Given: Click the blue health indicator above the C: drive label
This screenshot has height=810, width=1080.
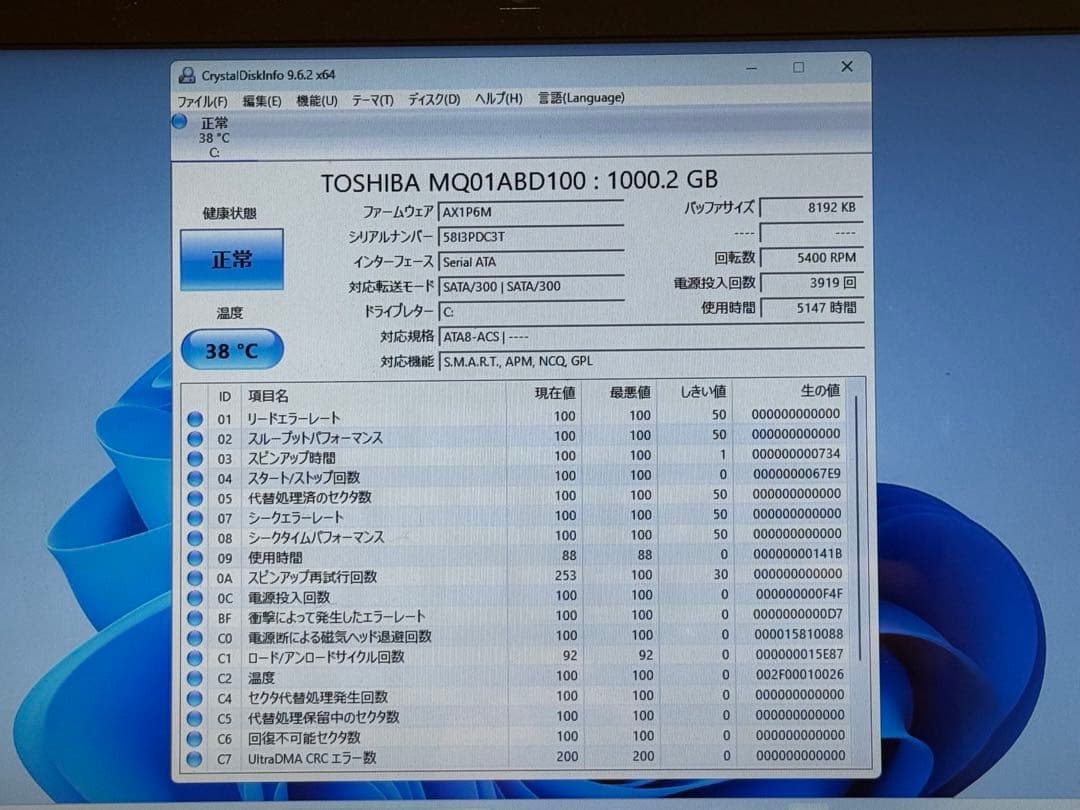Looking at the screenshot, I should (x=179, y=122).
